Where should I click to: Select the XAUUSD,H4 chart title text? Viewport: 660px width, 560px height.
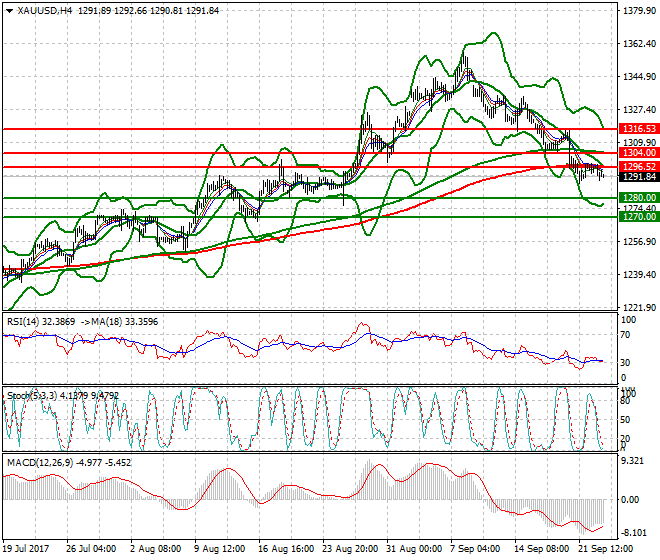pyautogui.click(x=45, y=11)
